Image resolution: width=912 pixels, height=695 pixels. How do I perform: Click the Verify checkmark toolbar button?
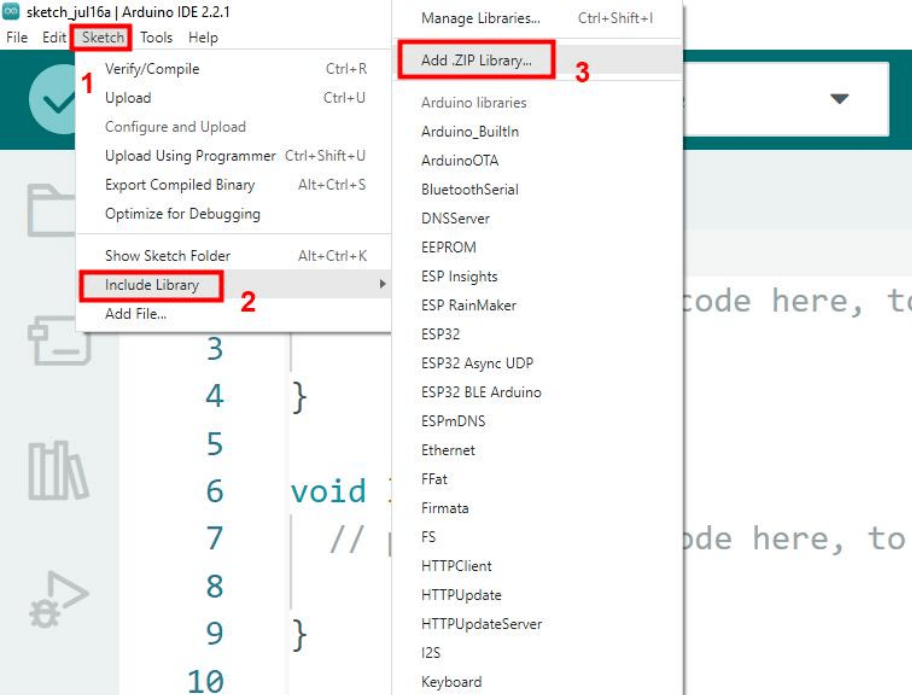[52, 100]
